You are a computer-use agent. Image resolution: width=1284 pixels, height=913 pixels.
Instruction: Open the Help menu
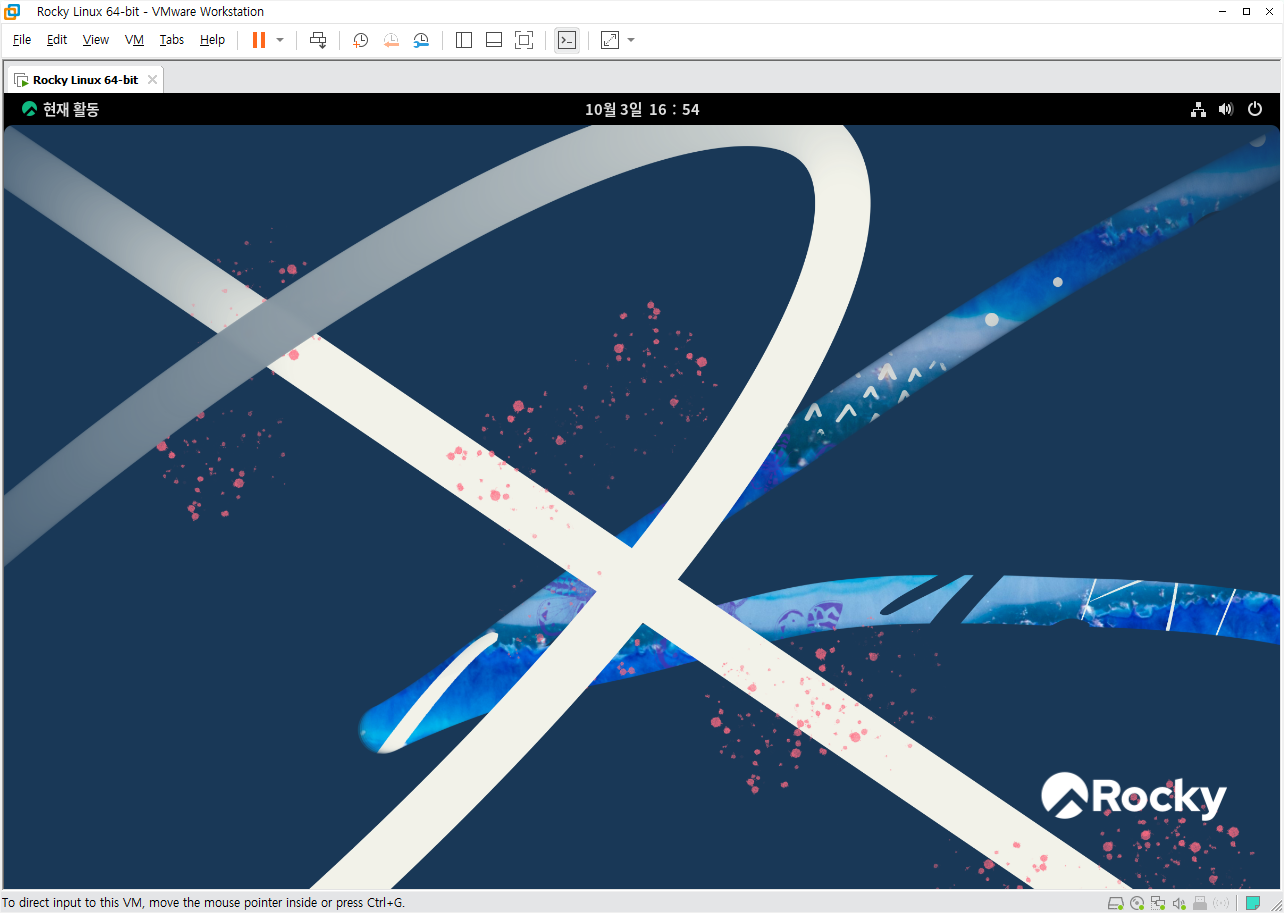tap(212, 40)
